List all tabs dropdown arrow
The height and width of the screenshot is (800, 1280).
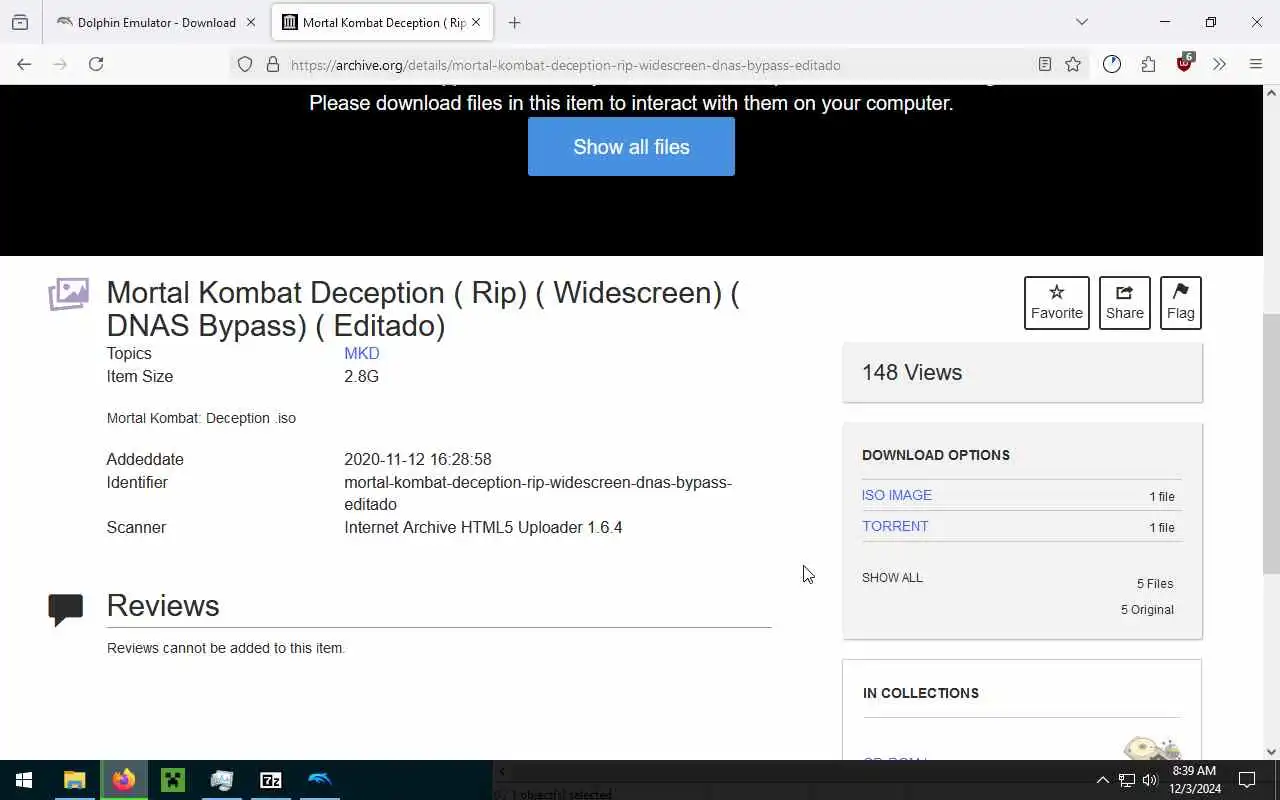click(x=1082, y=22)
